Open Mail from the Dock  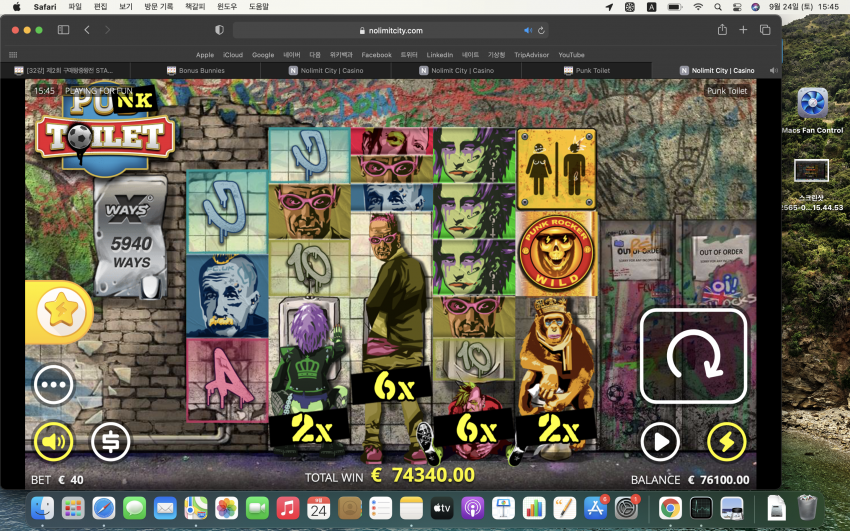(165, 508)
